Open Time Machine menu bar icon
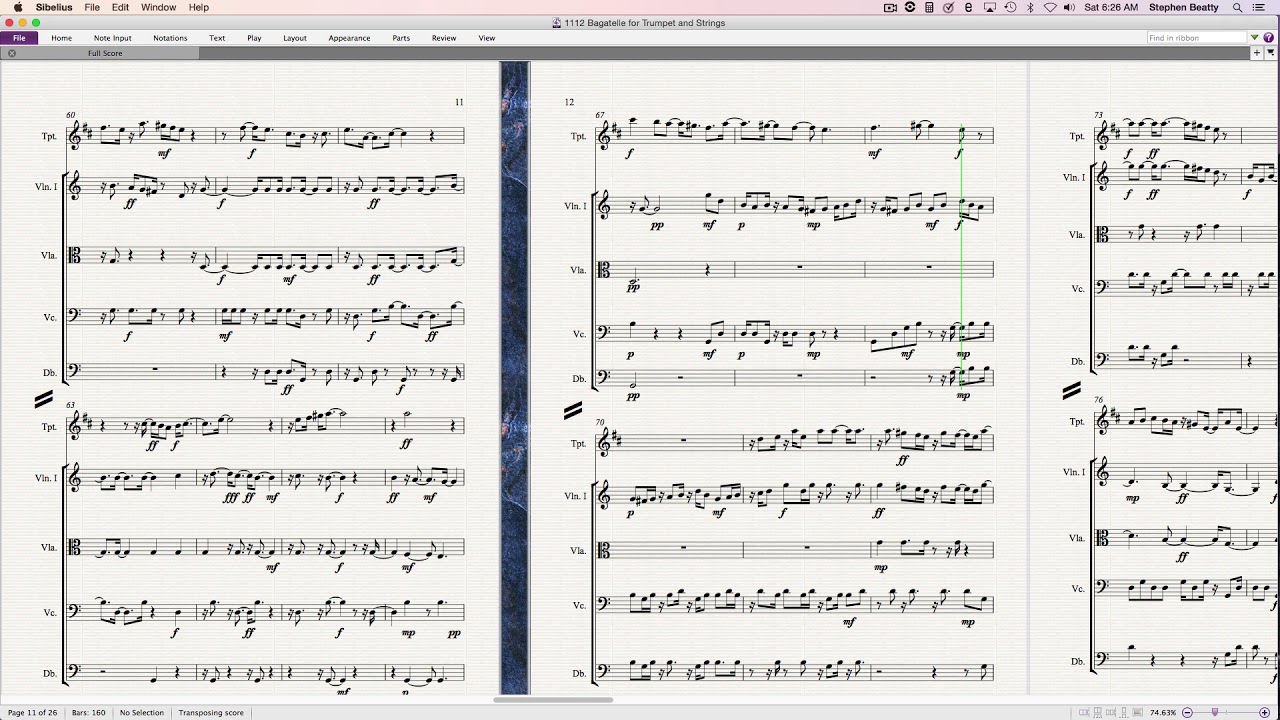The height and width of the screenshot is (720, 1280). (1010, 7)
